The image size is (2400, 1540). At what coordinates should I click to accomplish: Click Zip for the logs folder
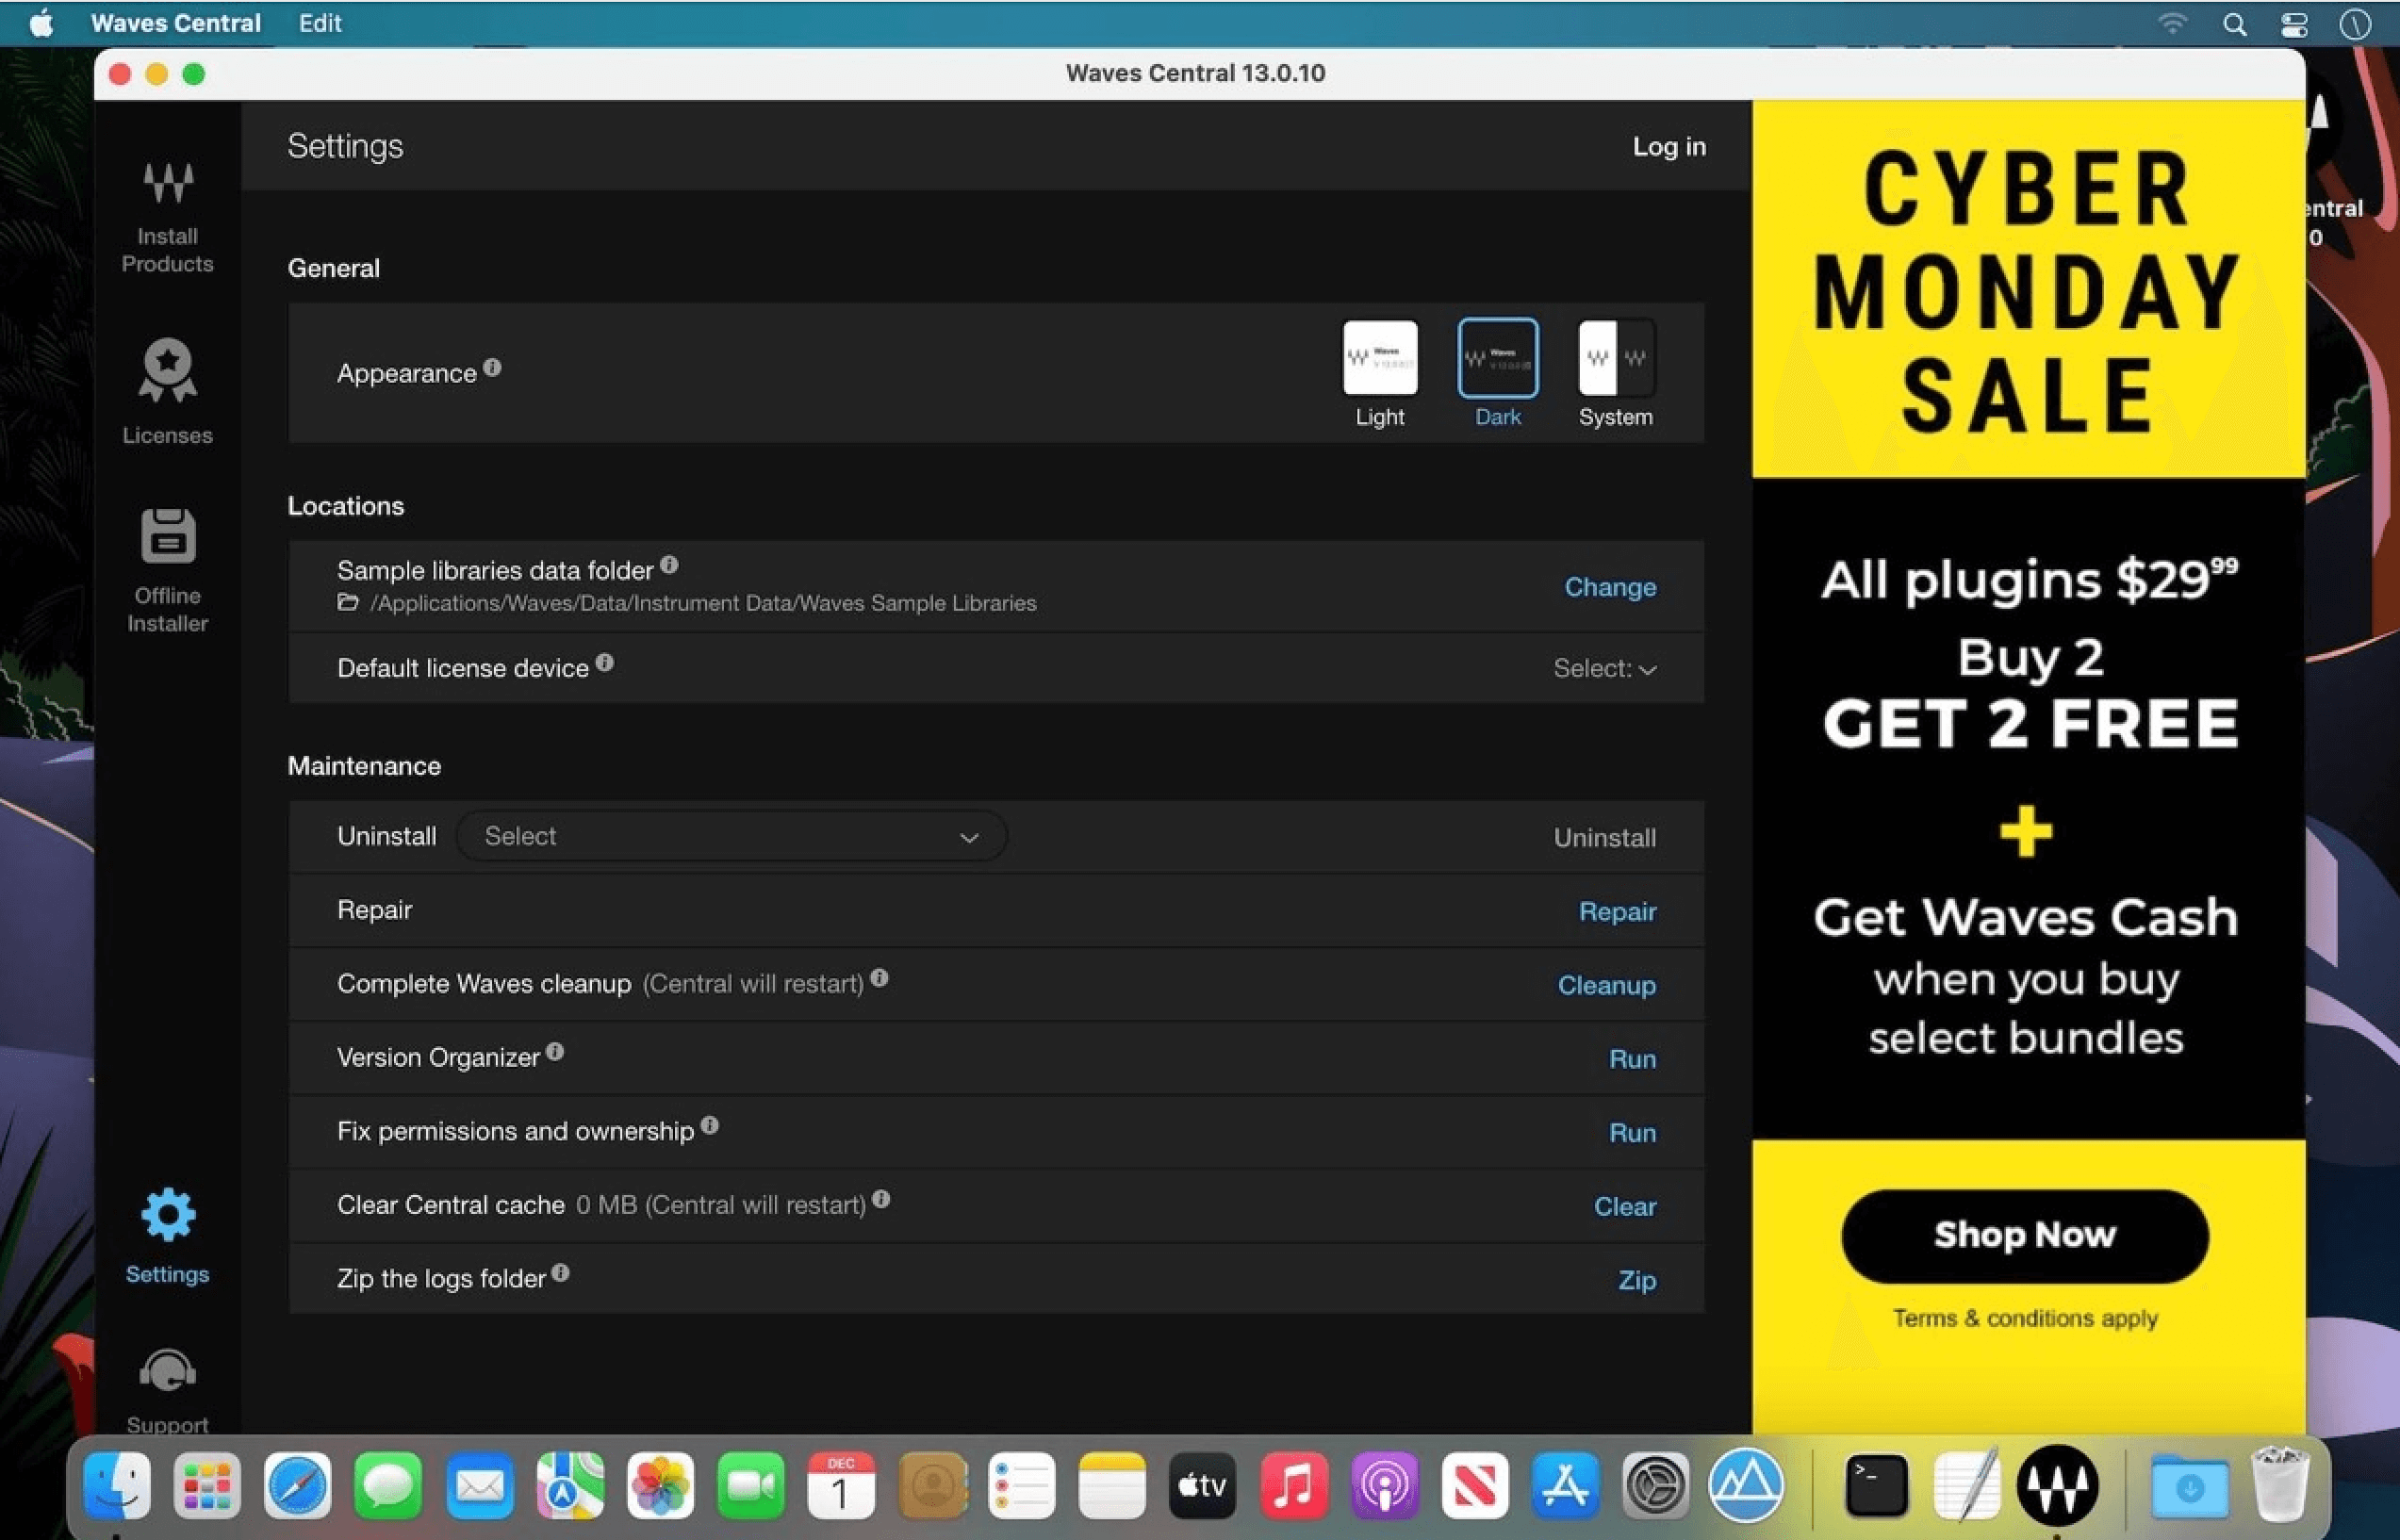pos(1637,1280)
